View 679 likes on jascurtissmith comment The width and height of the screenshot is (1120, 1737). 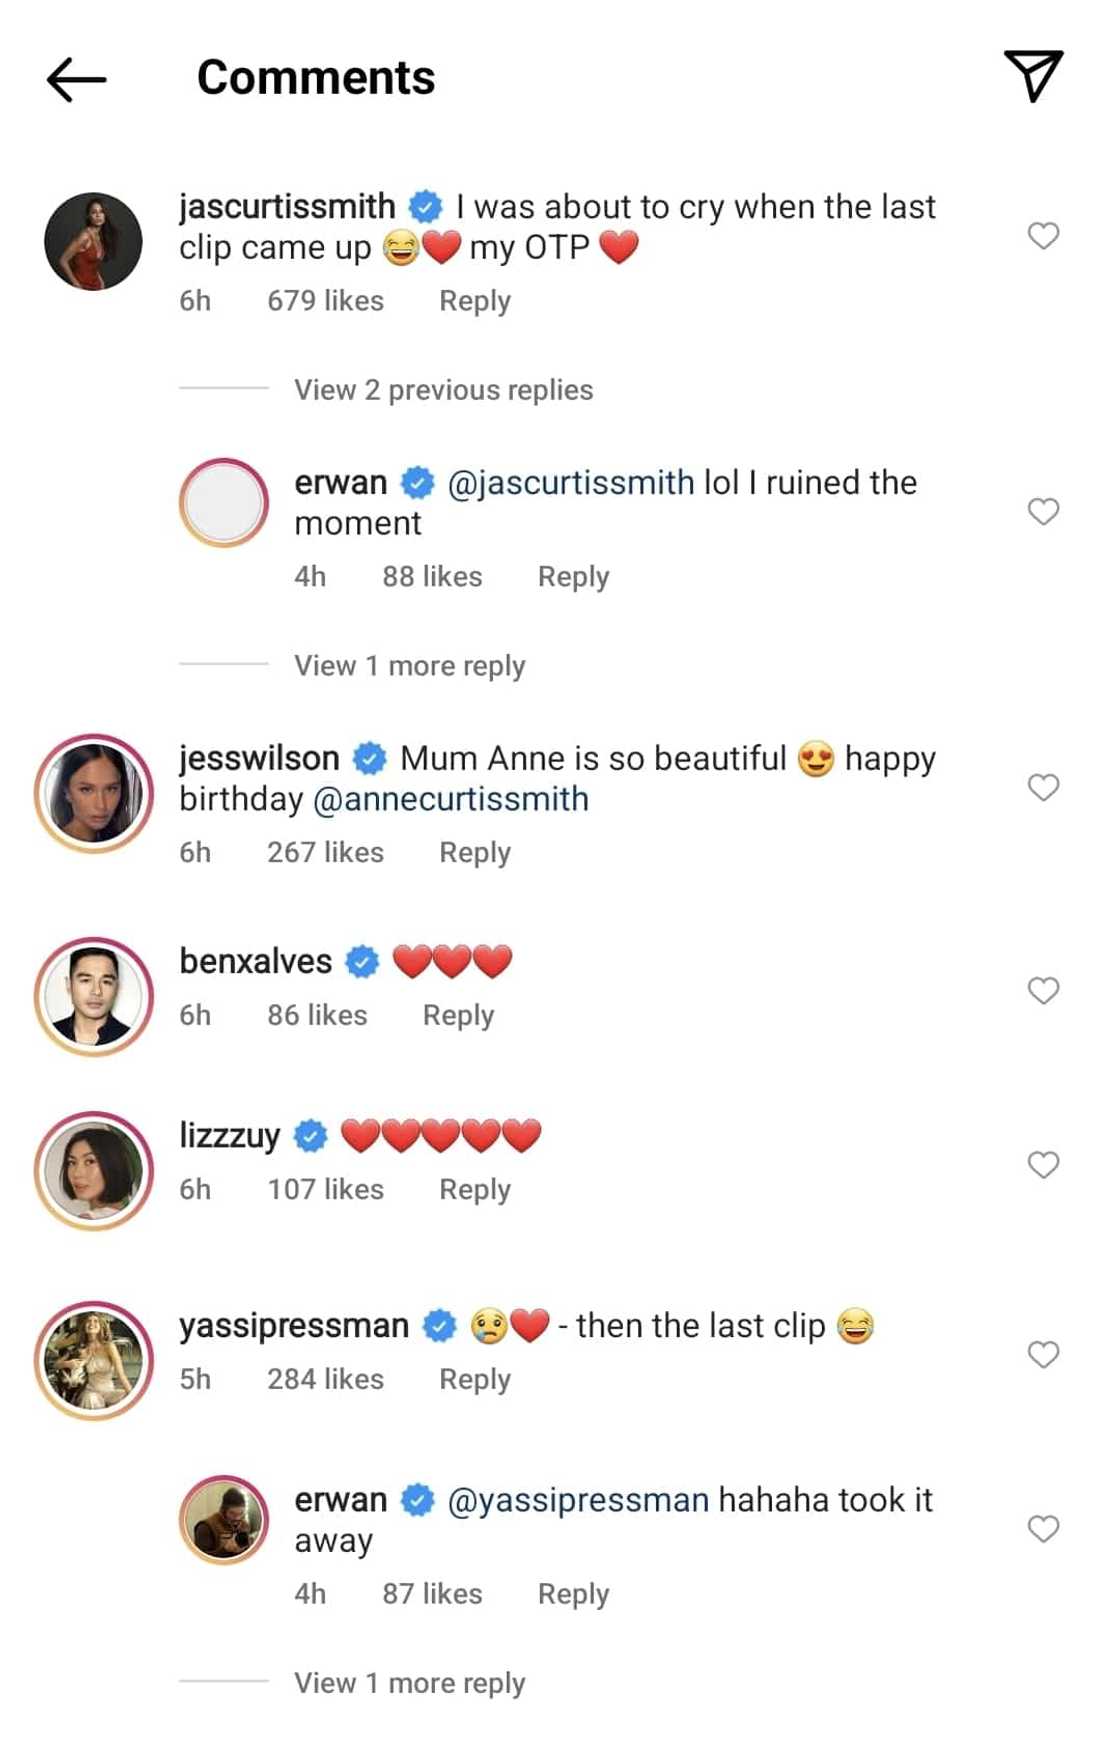(325, 301)
